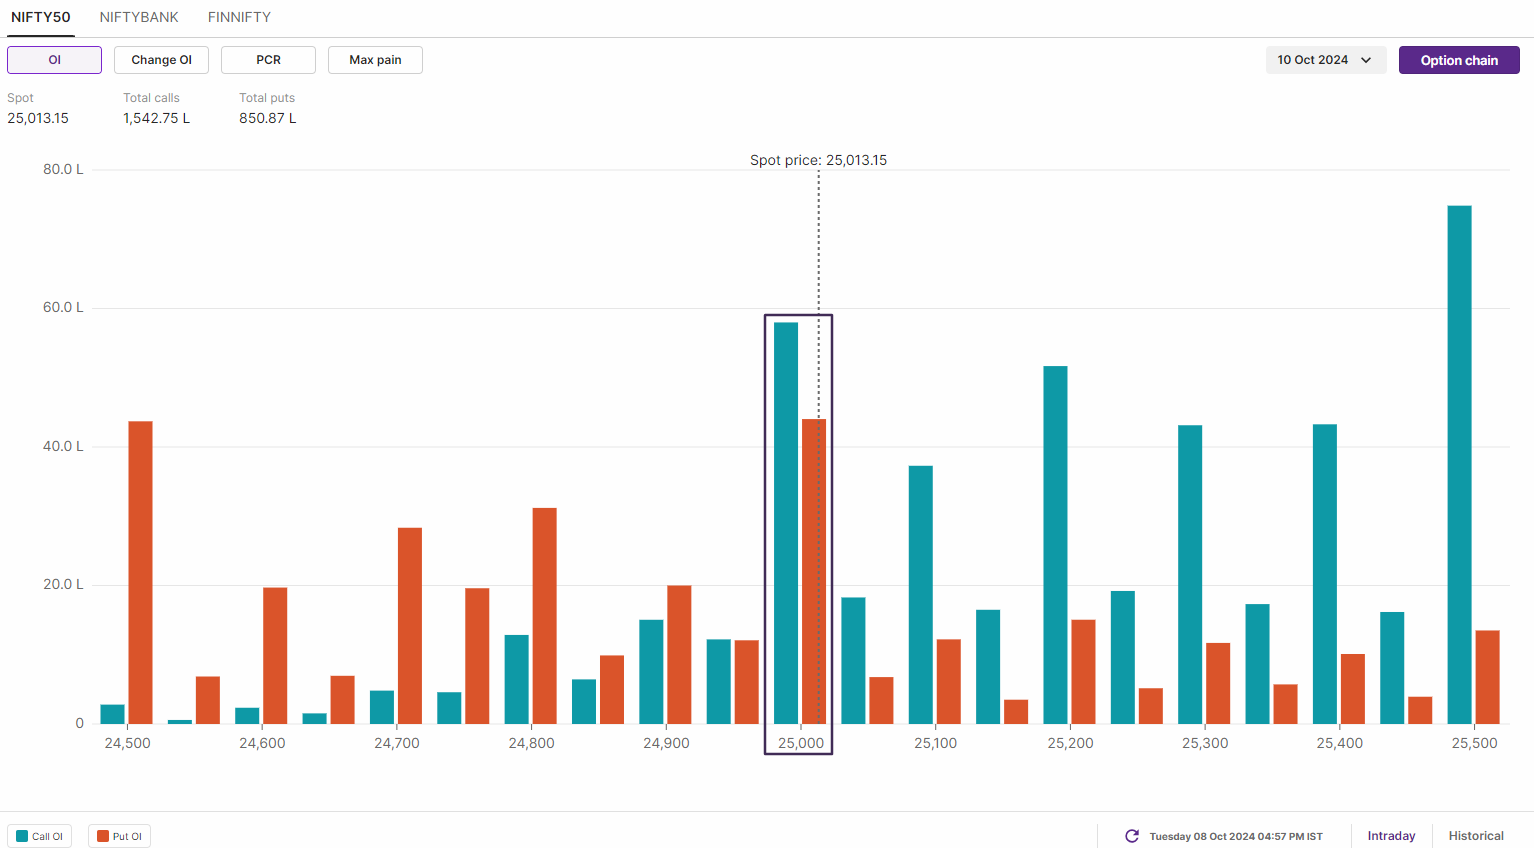Click the 24,900 put OI bar

(679, 655)
